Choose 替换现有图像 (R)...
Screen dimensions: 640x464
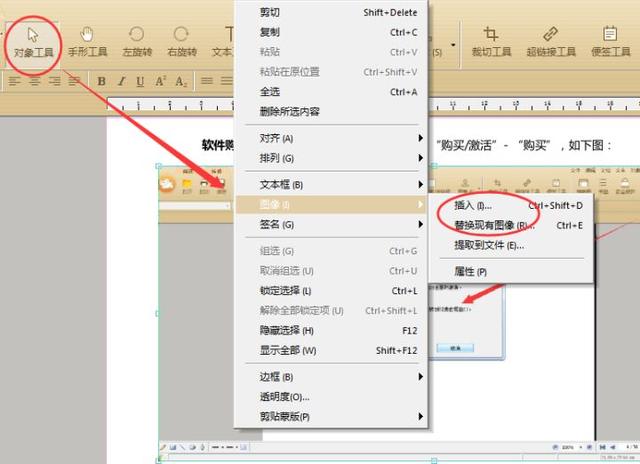(x=511, y=225)
